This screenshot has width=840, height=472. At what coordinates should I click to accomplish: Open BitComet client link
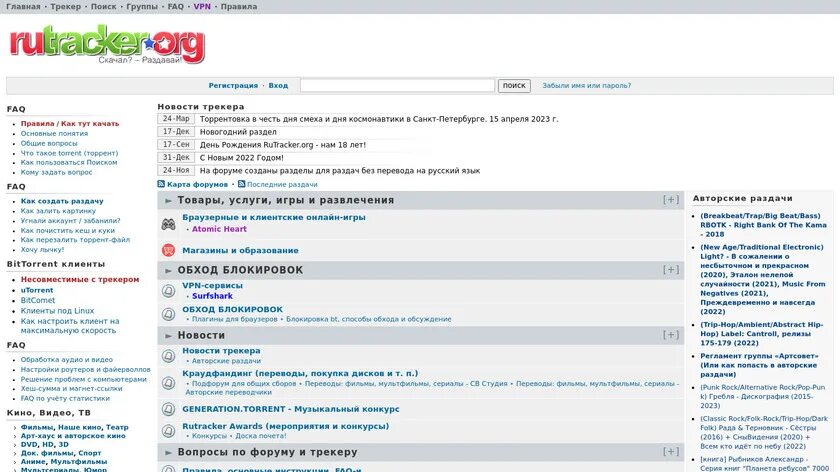click(x=38, y=300)
